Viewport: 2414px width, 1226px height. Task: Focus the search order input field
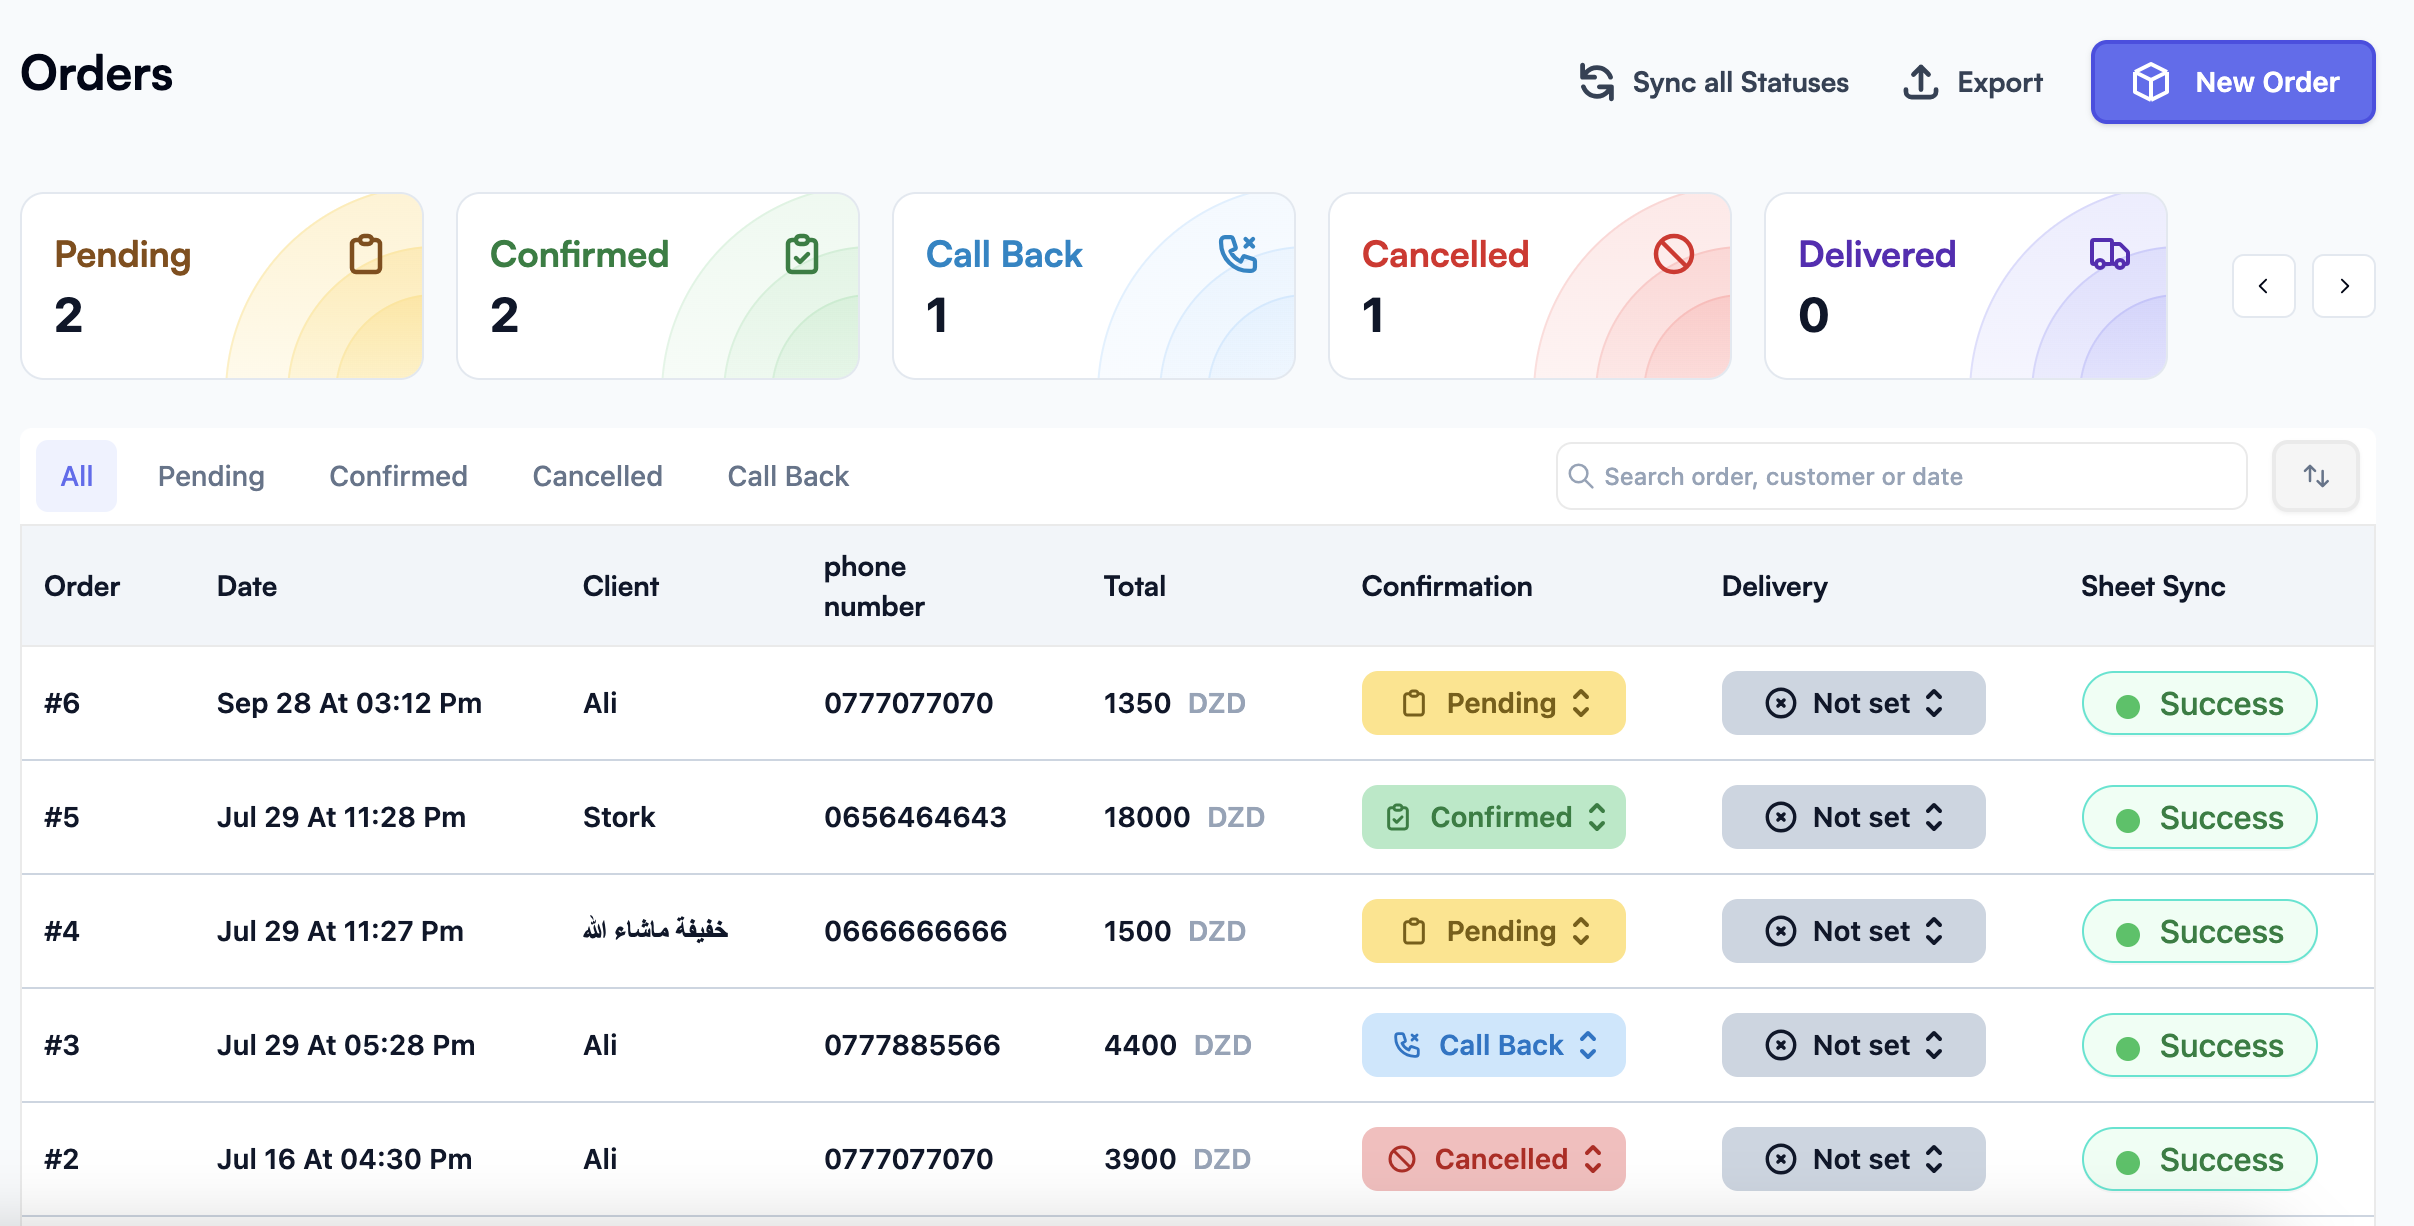[1900, 476]
